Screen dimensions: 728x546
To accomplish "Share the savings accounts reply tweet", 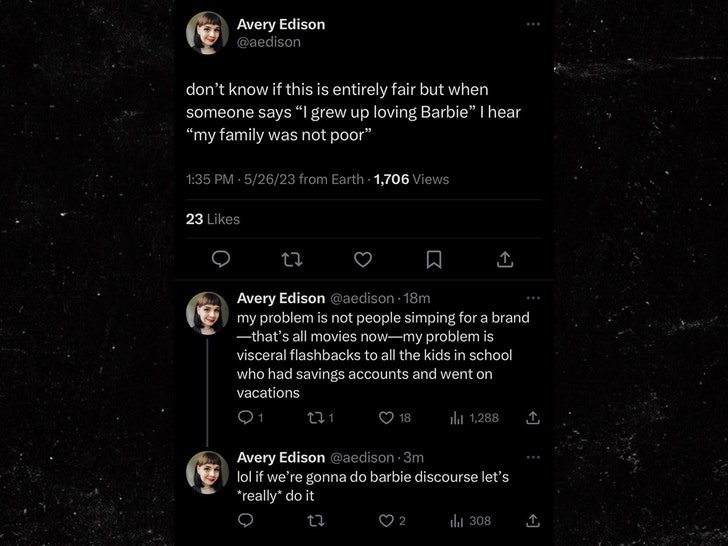I will pyautogui.click(x=533, y=417).
